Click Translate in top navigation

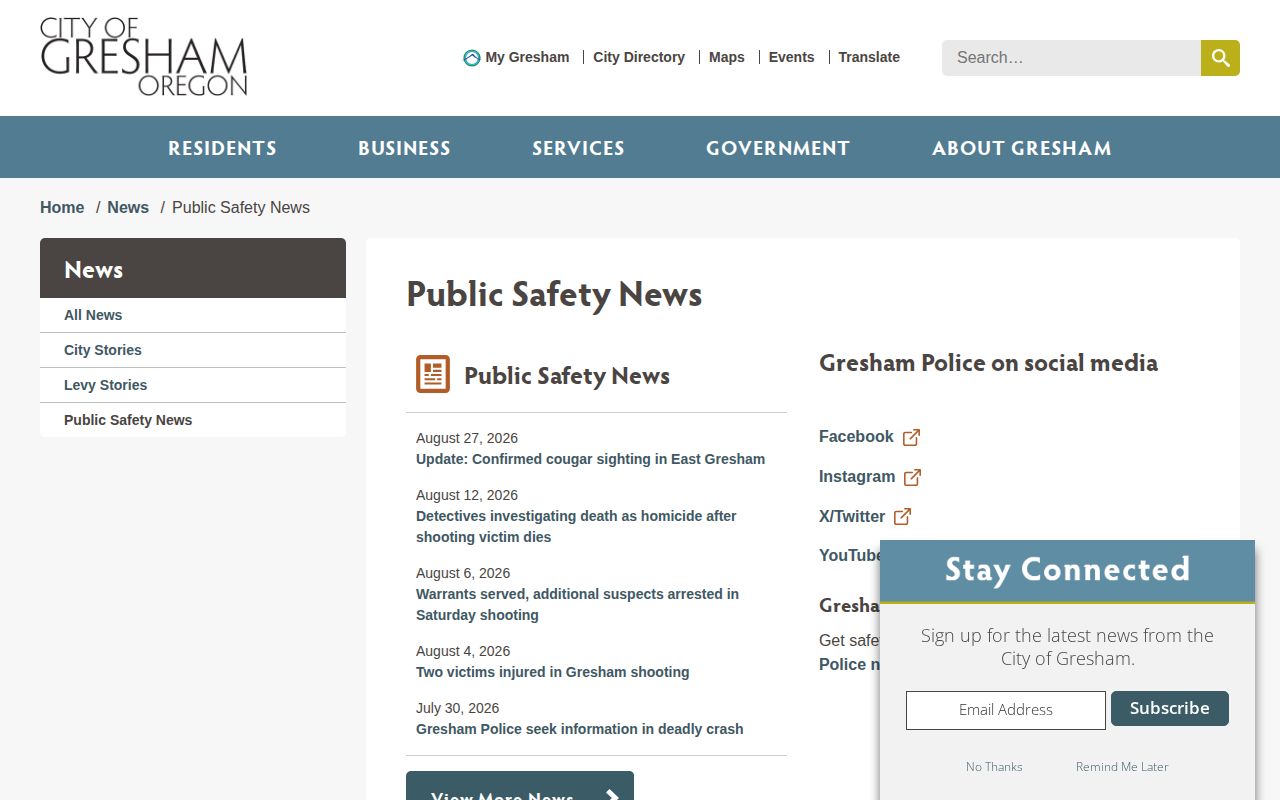tap(869, 57)
